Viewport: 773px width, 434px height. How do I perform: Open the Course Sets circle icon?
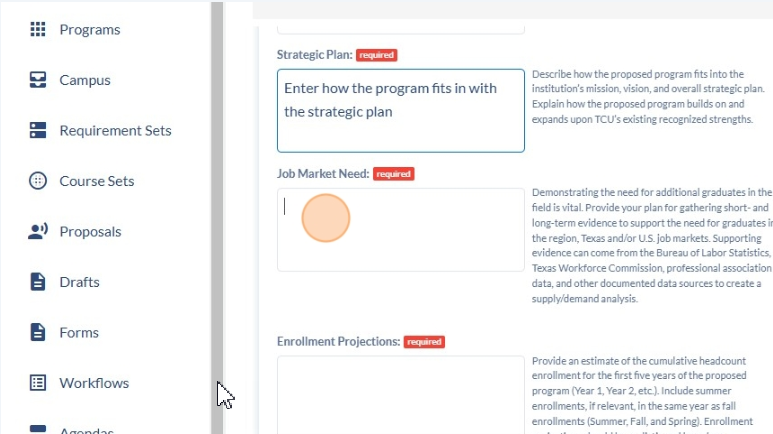pyautogui.click(x=38, y=181)
